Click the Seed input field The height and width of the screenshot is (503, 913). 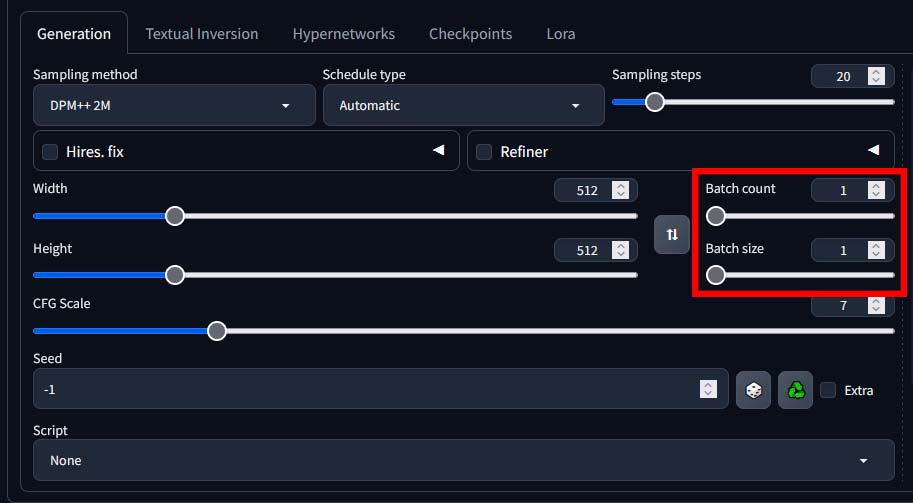pos(381,389)
